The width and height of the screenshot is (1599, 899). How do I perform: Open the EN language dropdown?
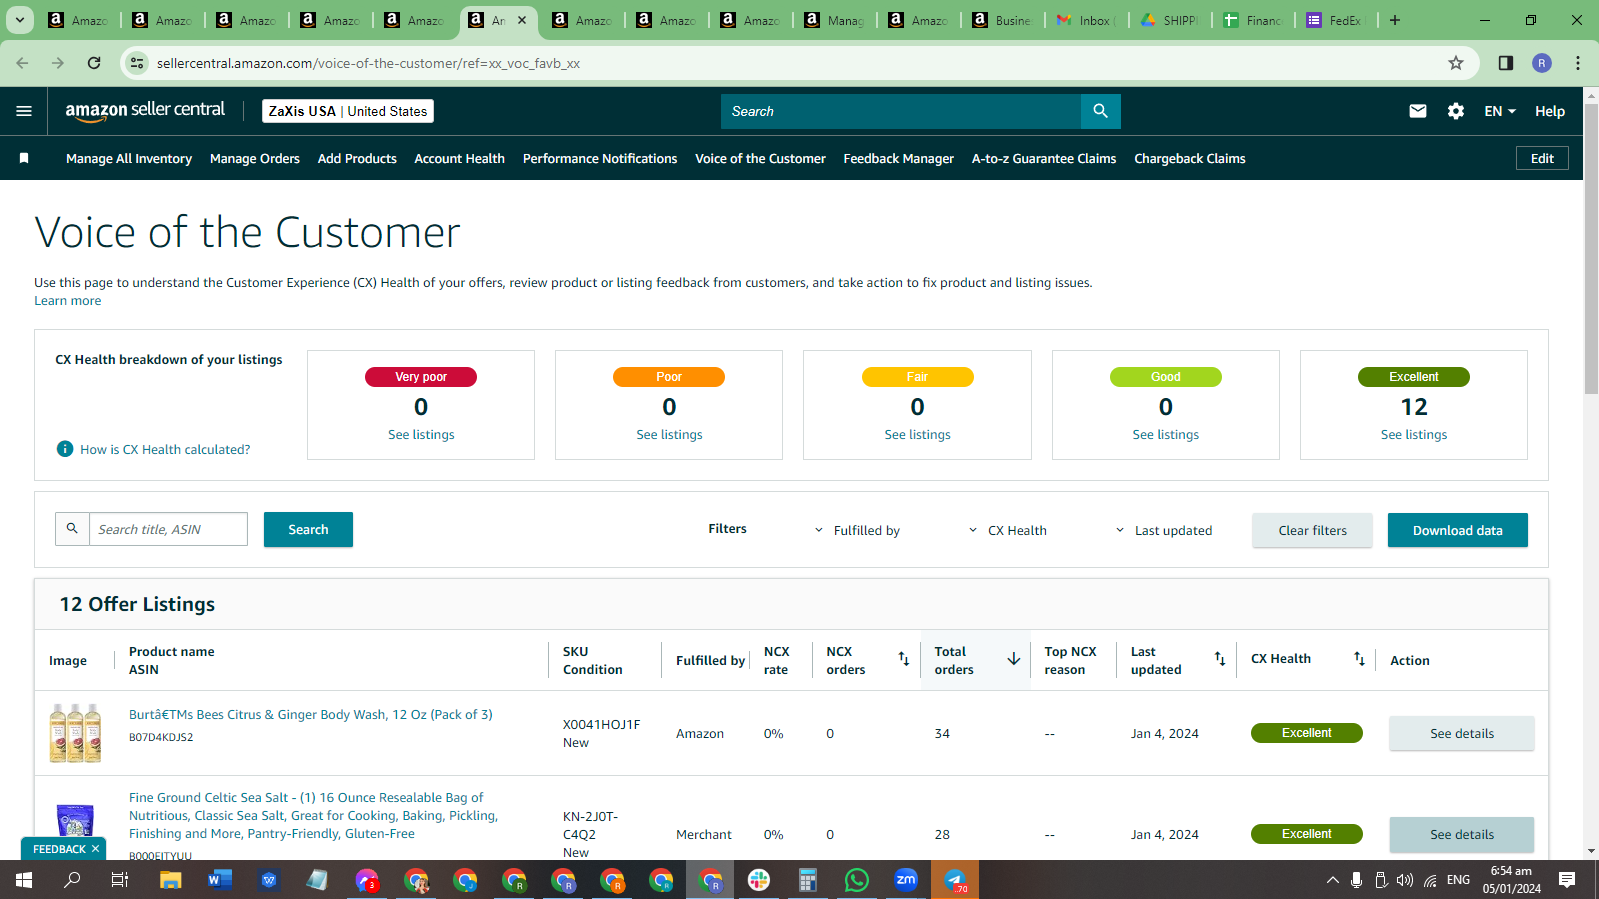tap(1500, 111)
